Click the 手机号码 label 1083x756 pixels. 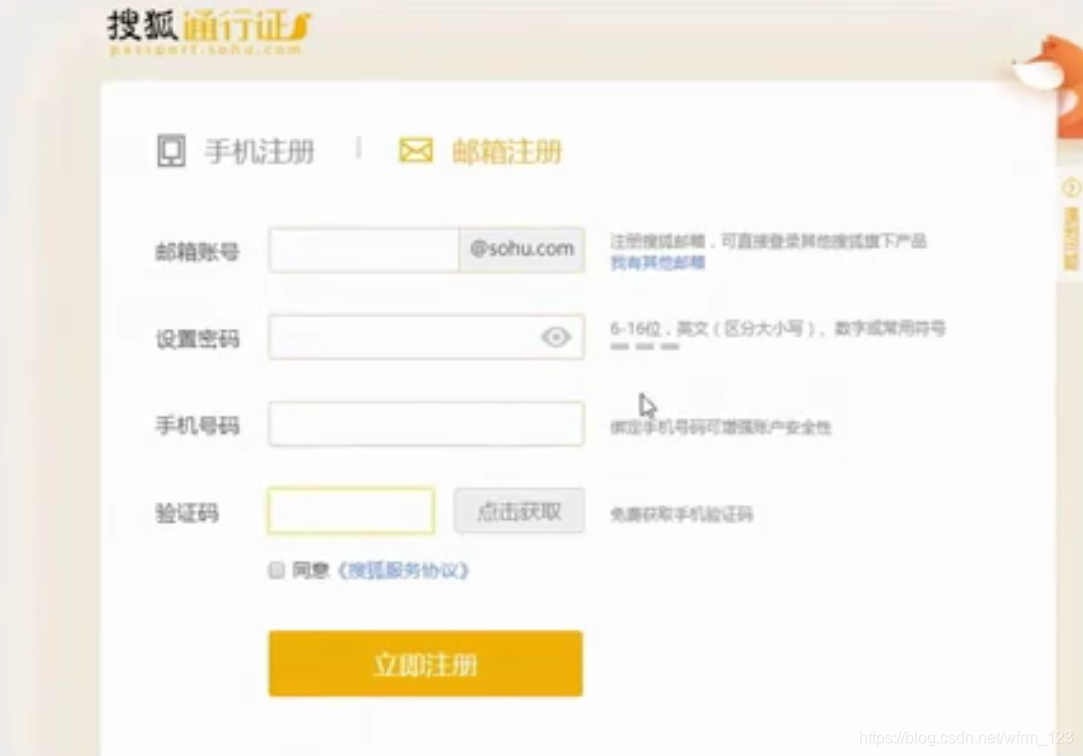198,426
